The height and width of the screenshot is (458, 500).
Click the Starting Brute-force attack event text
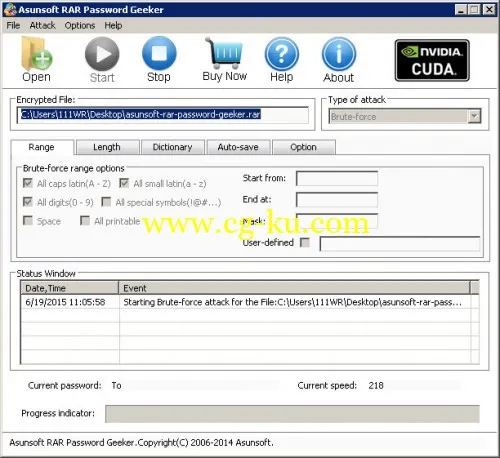coord(292,302)
